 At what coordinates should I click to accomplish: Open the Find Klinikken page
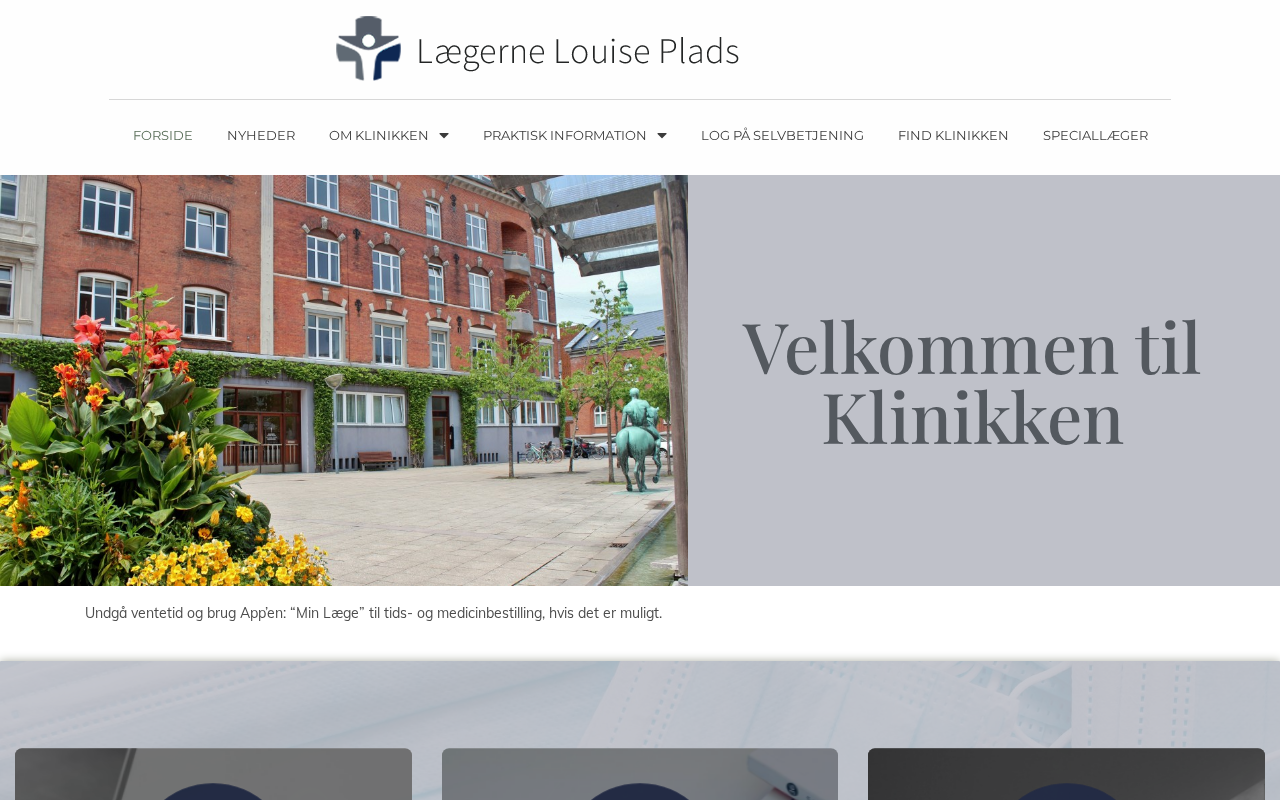pyautogui.click(x=953, y=135)
